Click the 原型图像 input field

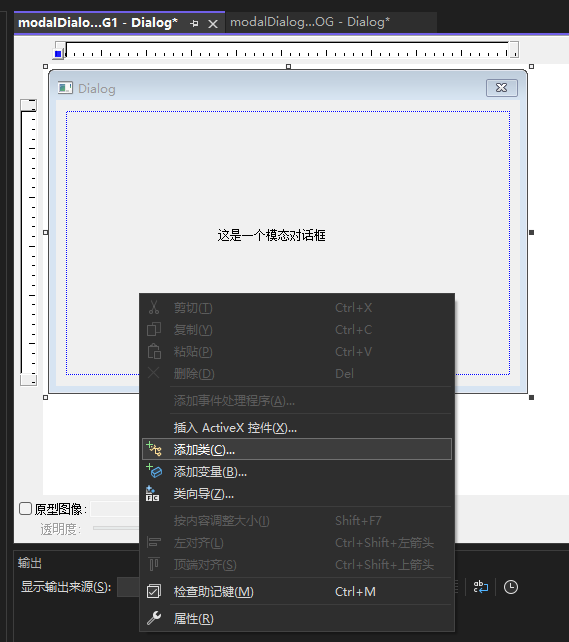point(115,509)
